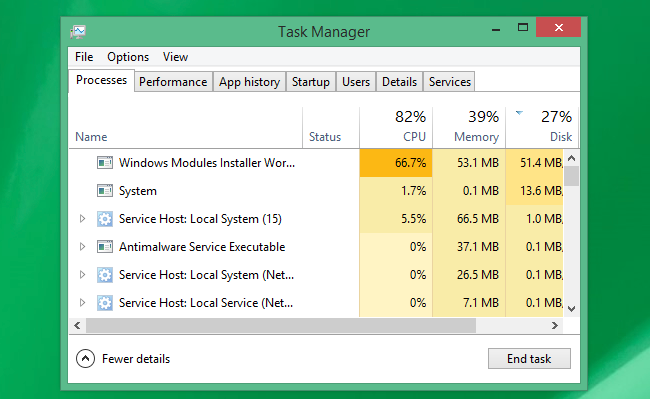The width and height of the screenshot is (650, 399).
Task: Click the 1.7% CPU value cell
Action: point(396,191)
